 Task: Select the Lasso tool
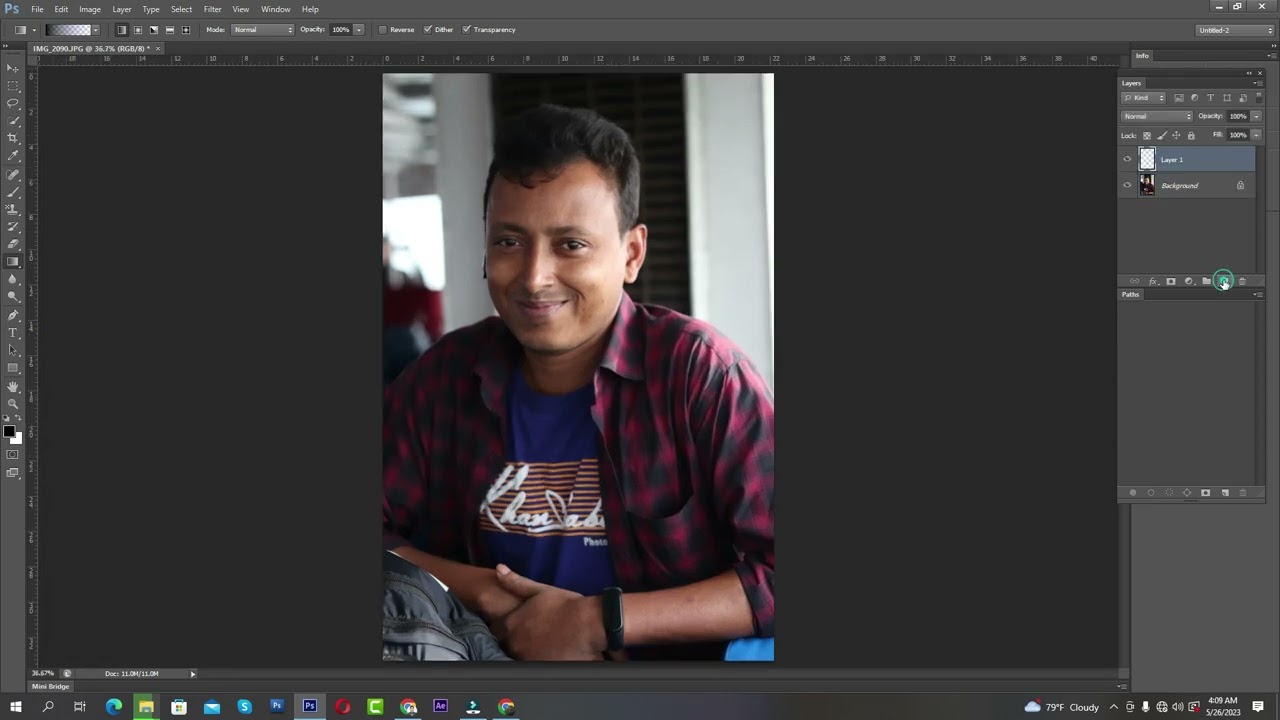(13, 103)
